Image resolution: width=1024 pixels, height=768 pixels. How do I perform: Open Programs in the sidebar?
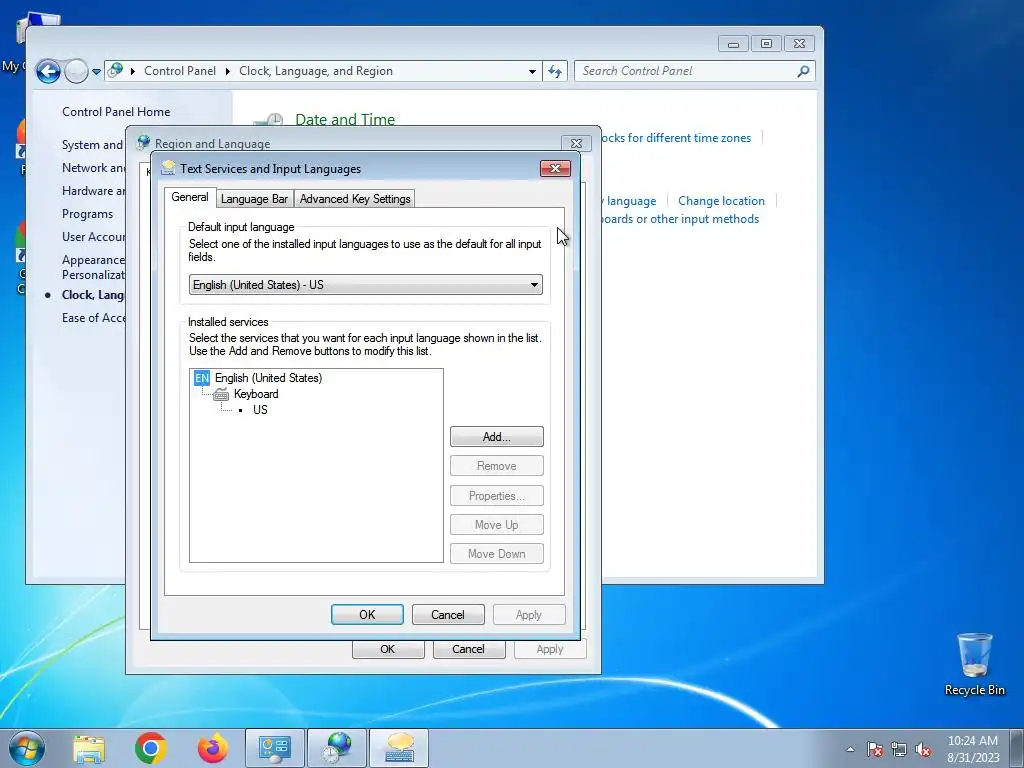click(88, 214)
